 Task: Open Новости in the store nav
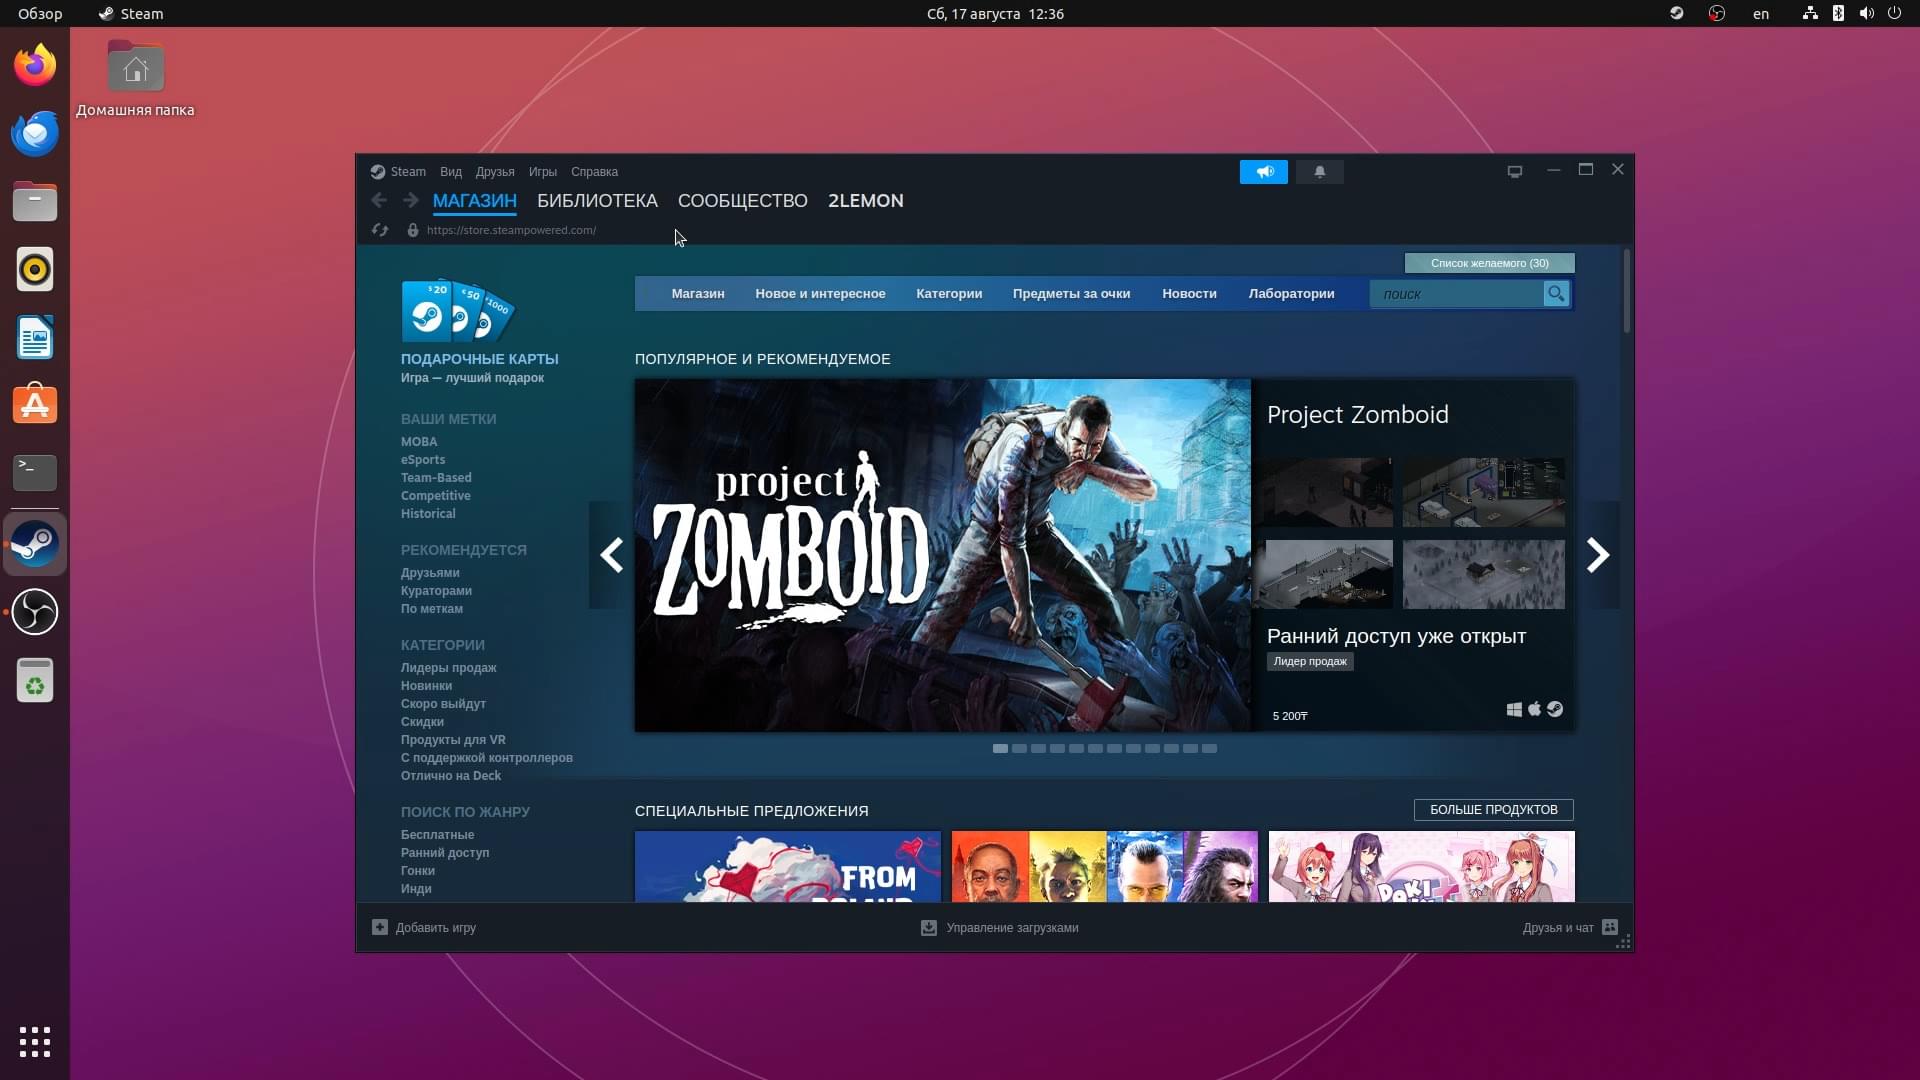[x=1189, y=294]
